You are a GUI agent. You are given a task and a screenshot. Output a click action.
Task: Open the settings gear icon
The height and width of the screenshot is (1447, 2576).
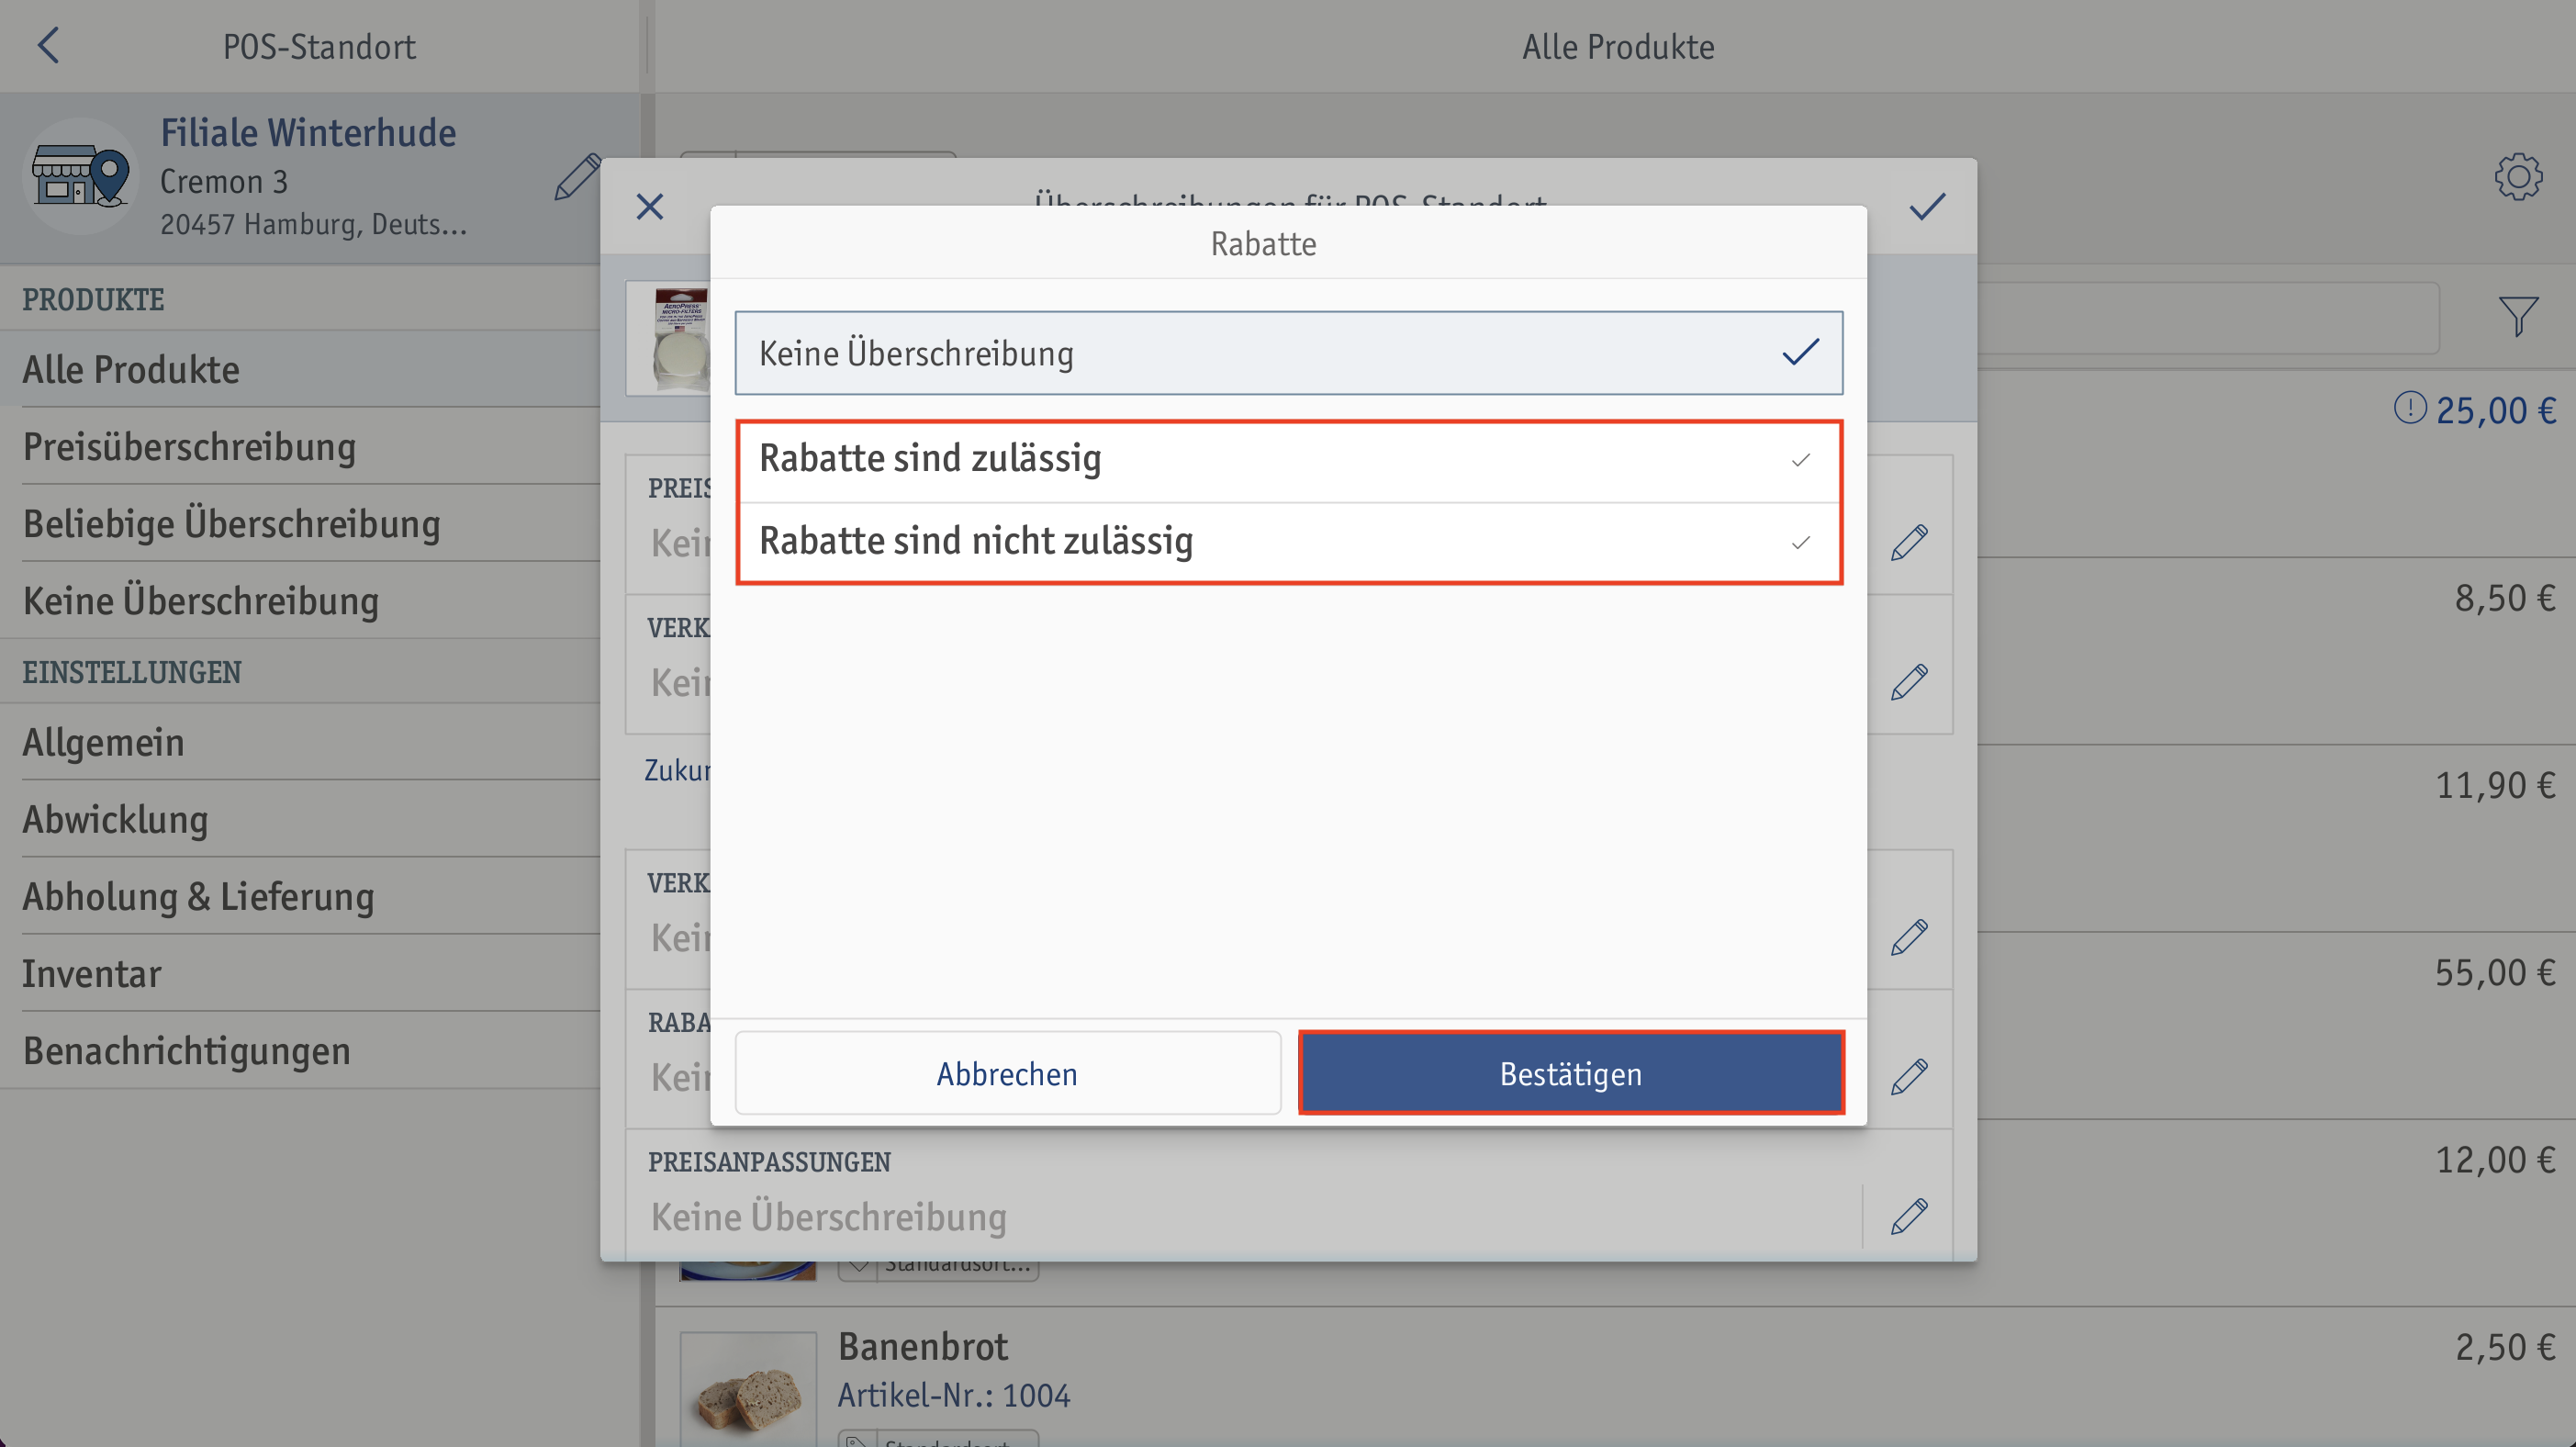2518,177
